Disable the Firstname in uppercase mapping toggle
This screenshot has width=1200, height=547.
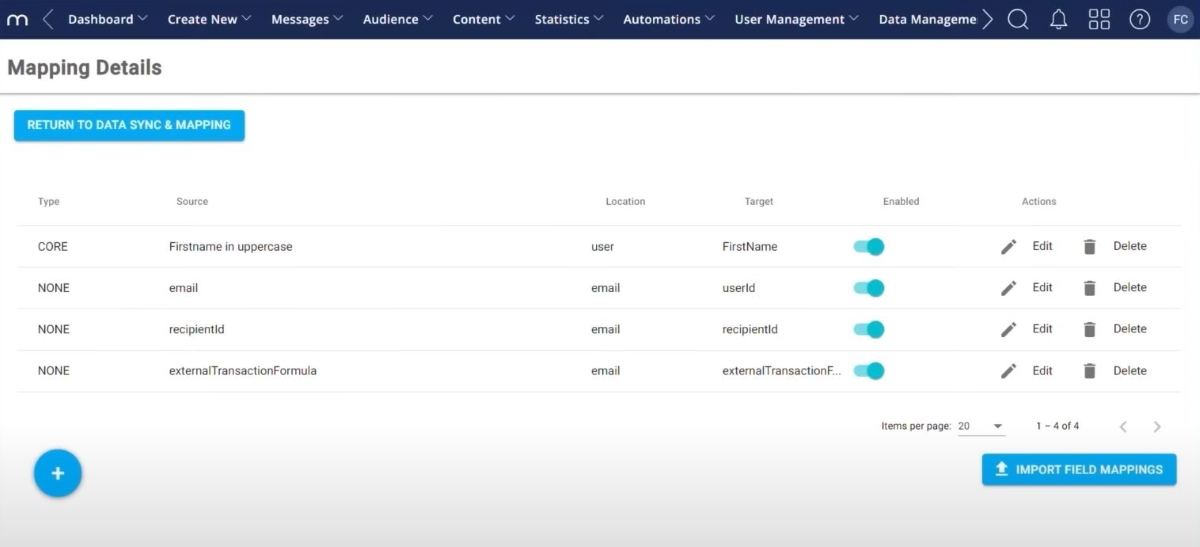[x=869, y=246]
